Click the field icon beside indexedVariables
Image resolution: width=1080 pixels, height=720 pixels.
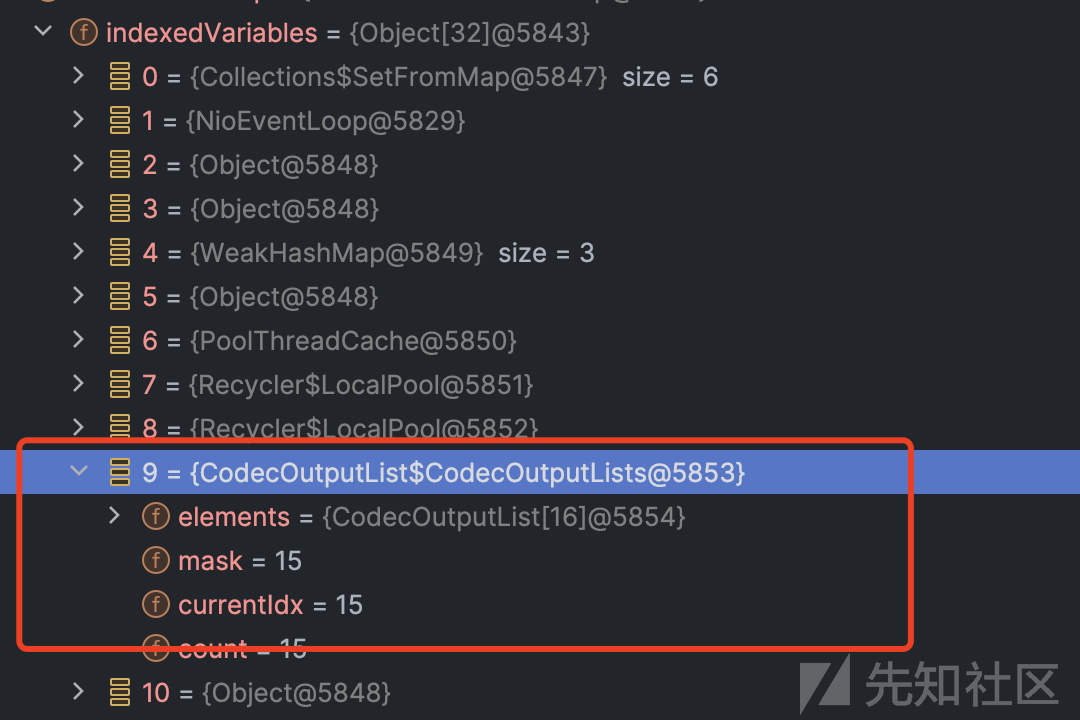pos(84,32)
